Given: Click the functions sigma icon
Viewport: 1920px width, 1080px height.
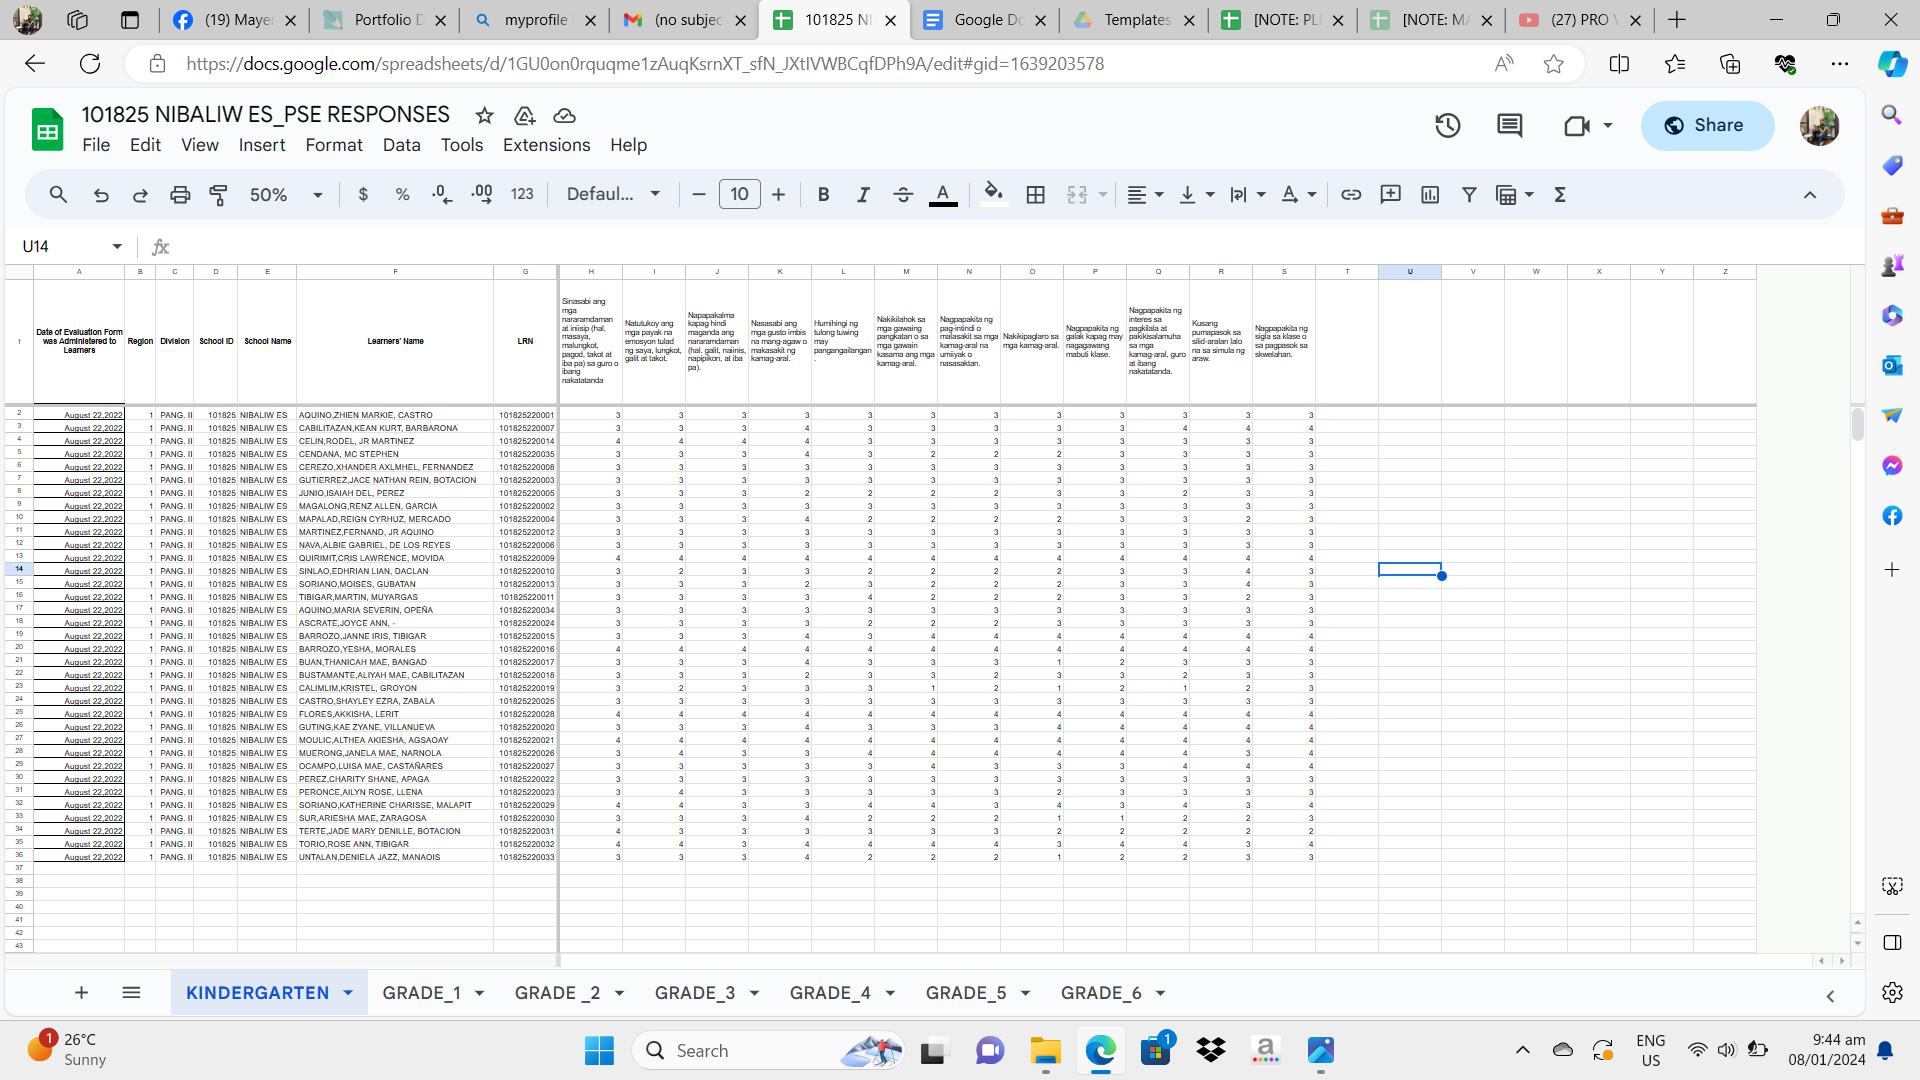Looking at the screenshot, I should (1559, 195).
